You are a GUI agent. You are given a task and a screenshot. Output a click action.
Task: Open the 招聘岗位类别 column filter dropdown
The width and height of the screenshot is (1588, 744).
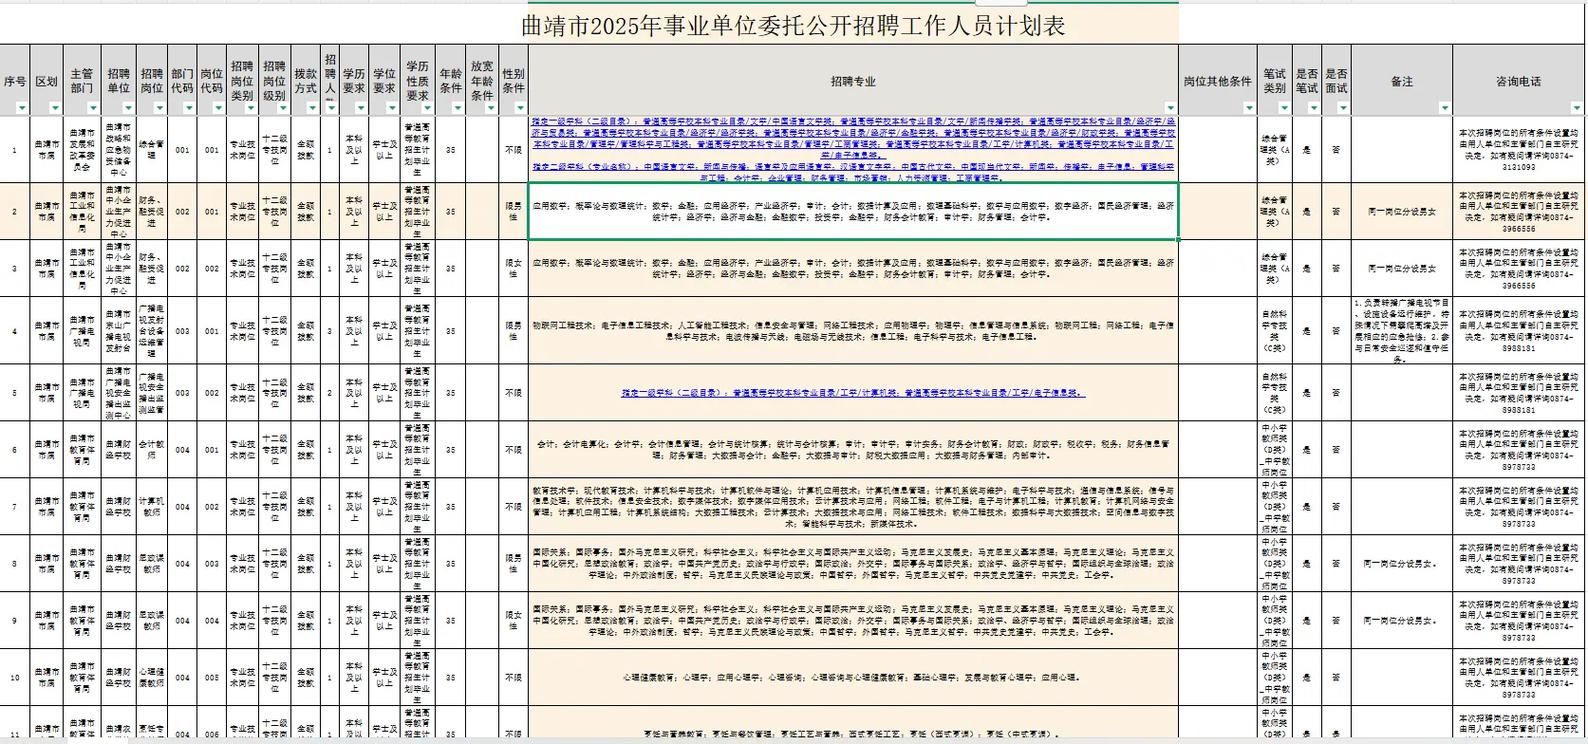[x=251, y=108]
